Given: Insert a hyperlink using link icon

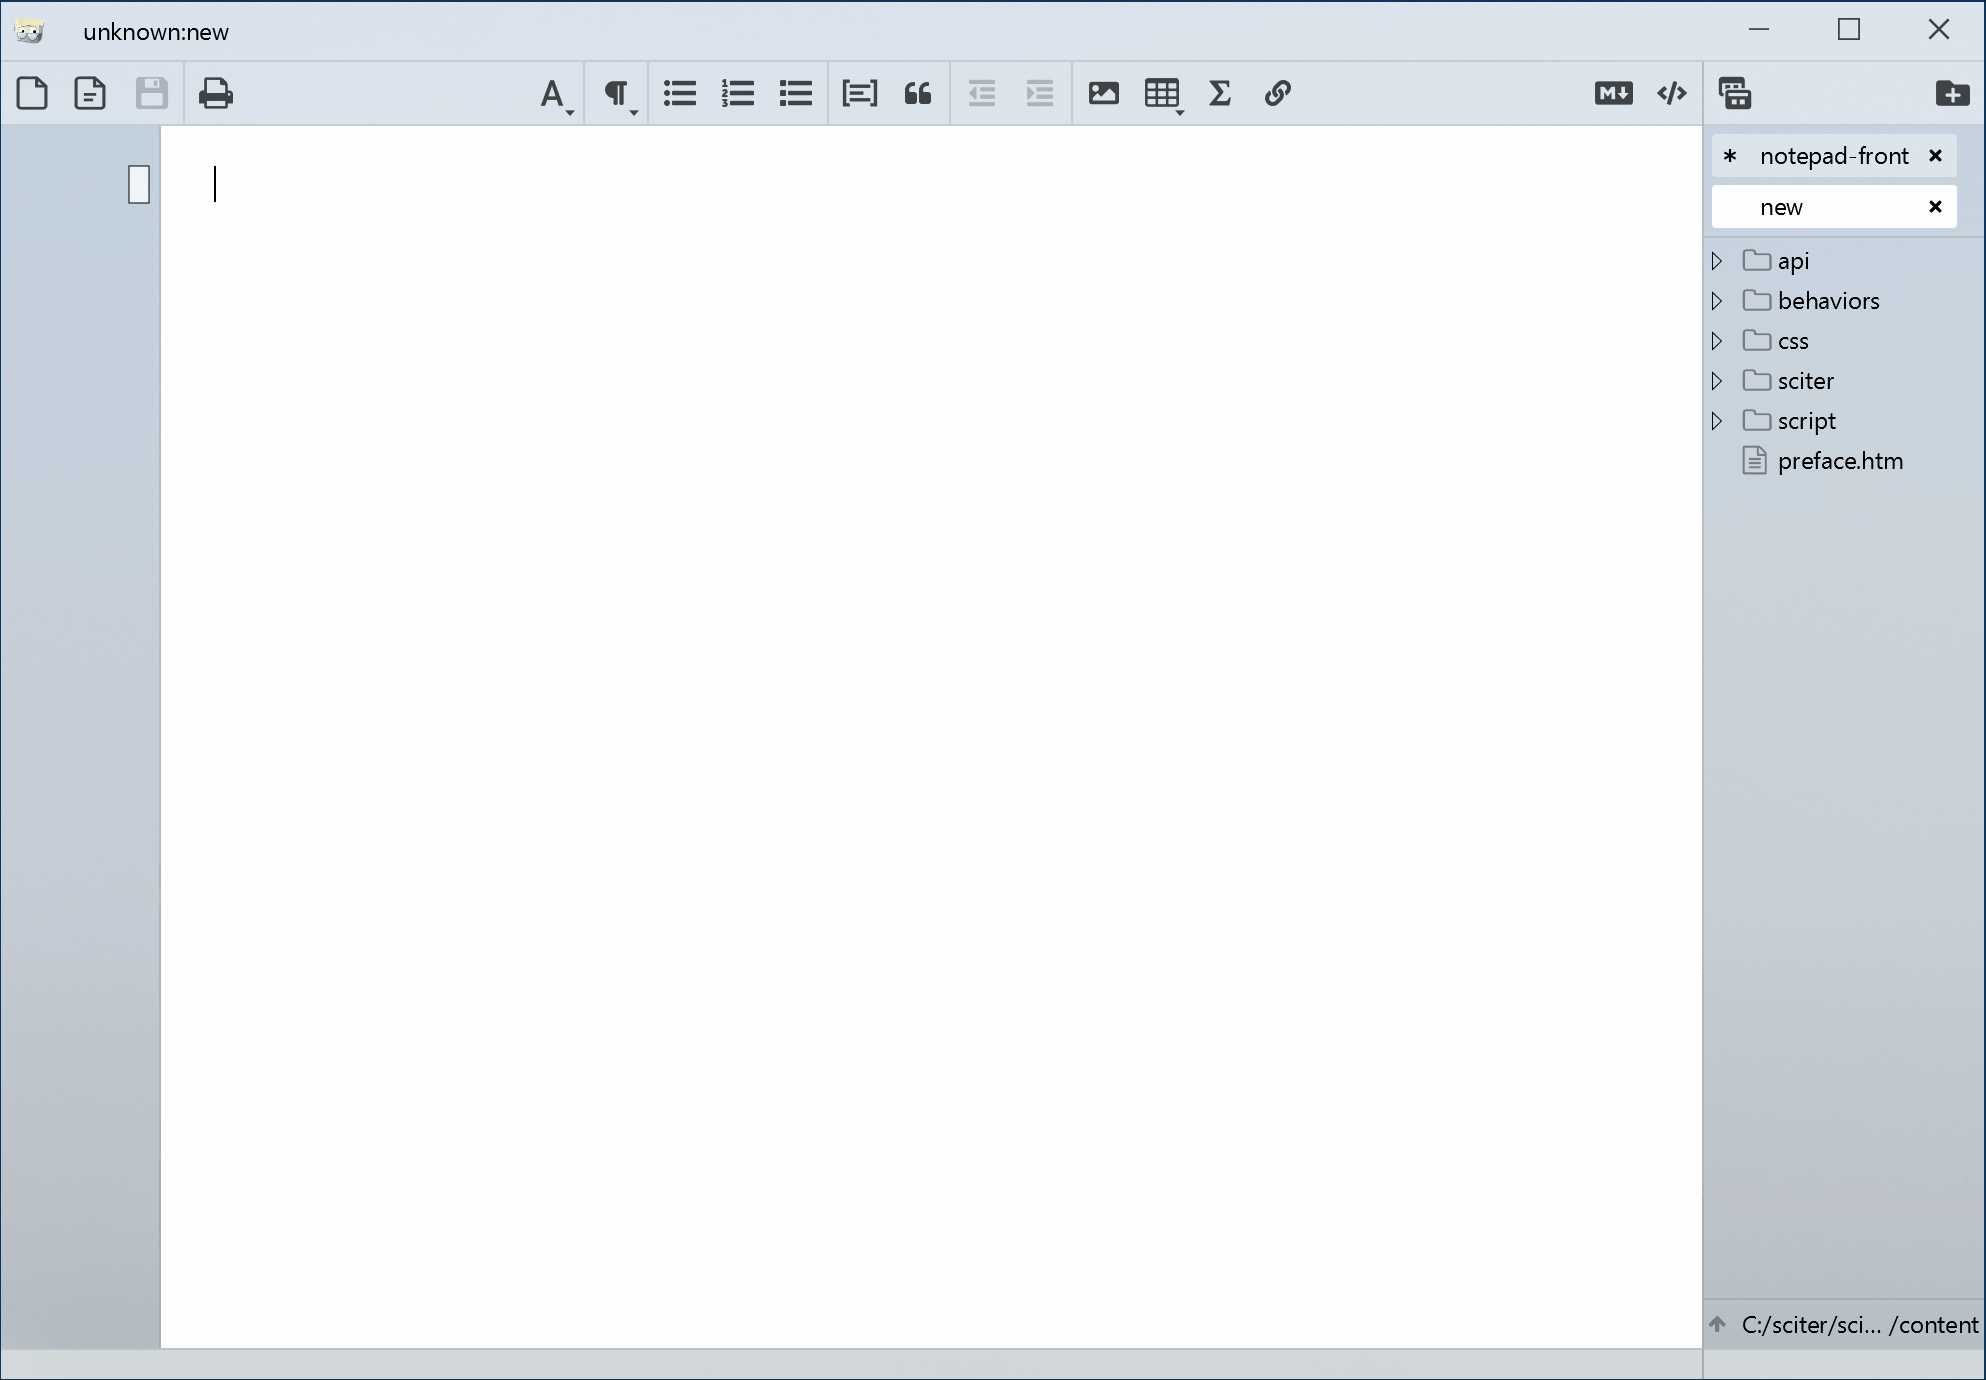Looking at the screenshot, I should (x=1277, y=93).
